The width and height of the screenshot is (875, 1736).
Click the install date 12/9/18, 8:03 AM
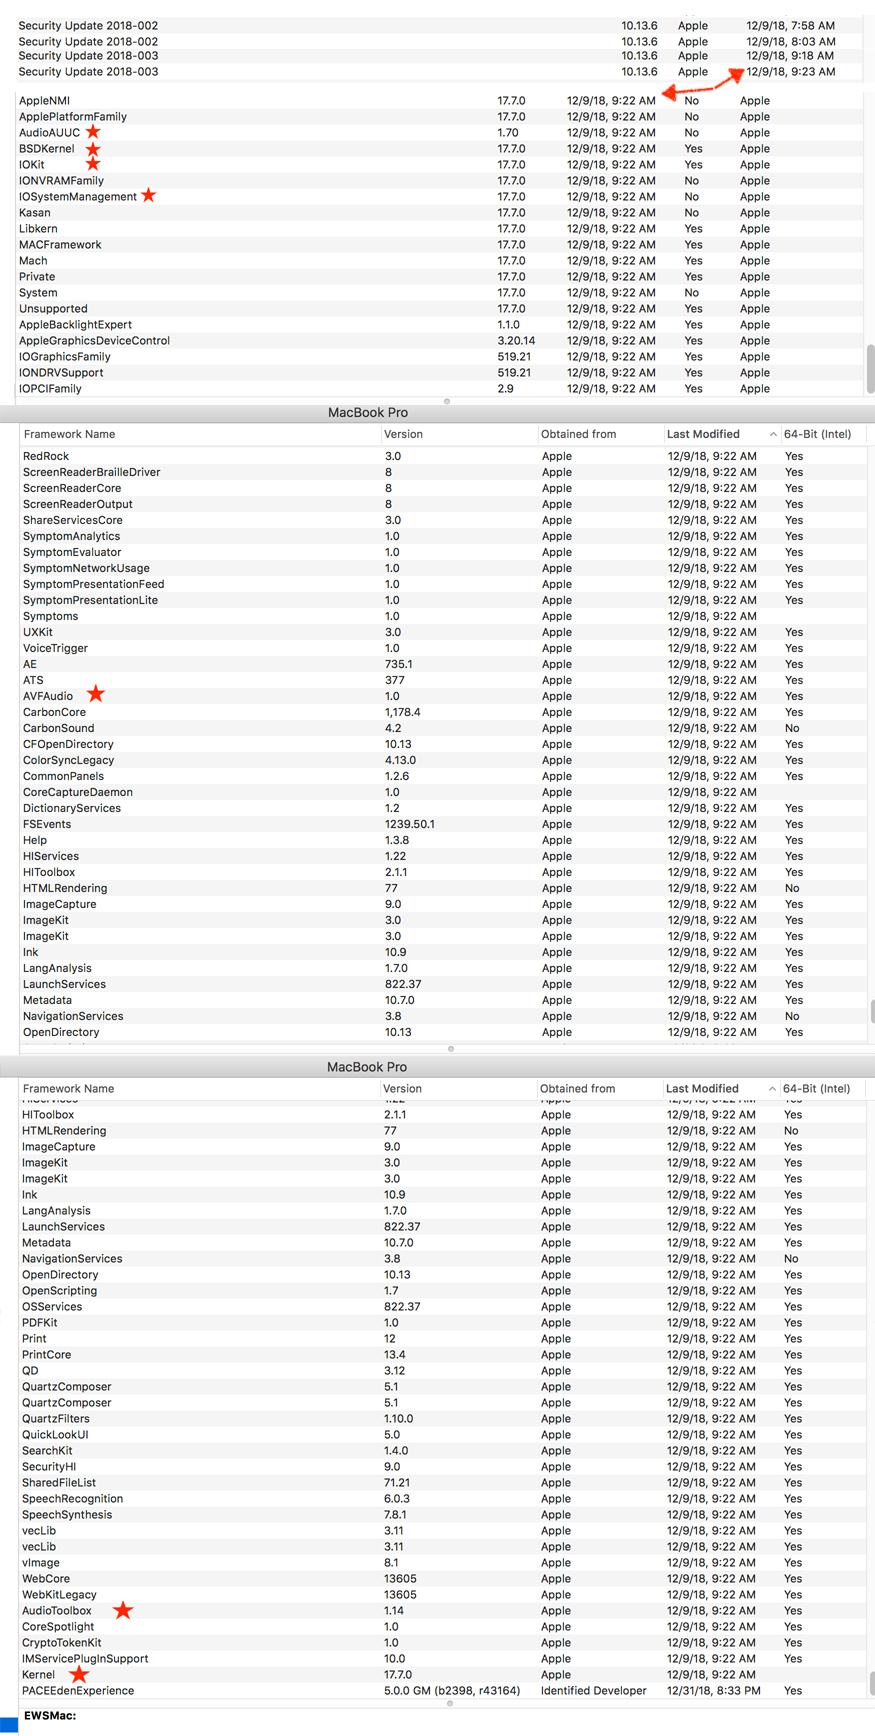tap(790, 41)
